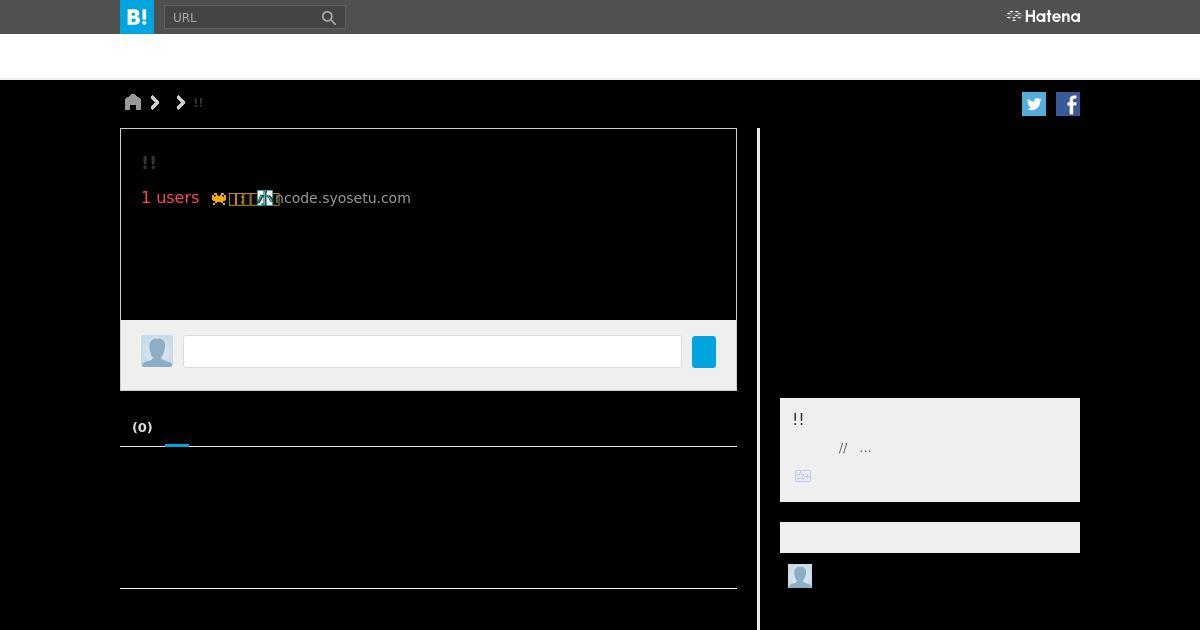Click the user avatar beside comment box

157,351
